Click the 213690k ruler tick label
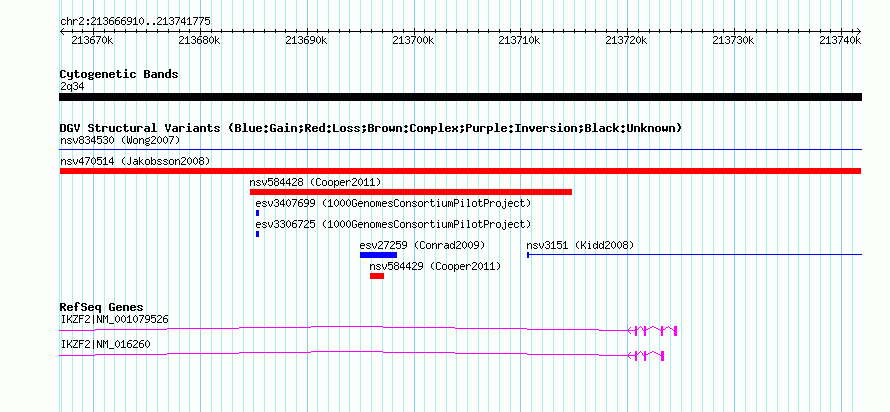 tap(306, 40)
